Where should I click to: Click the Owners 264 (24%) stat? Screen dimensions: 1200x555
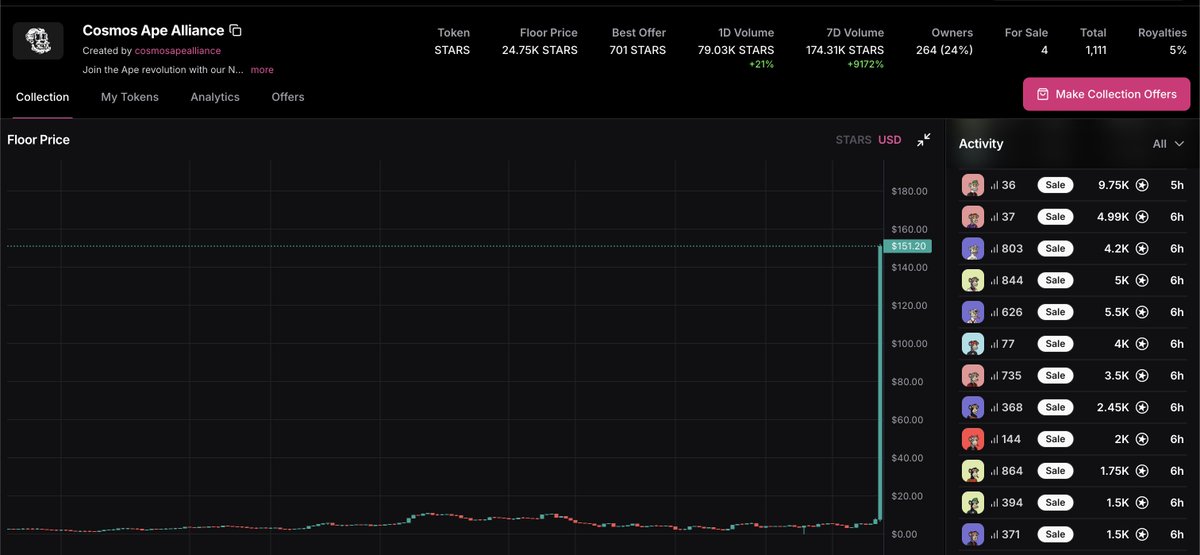click(944, 50)
